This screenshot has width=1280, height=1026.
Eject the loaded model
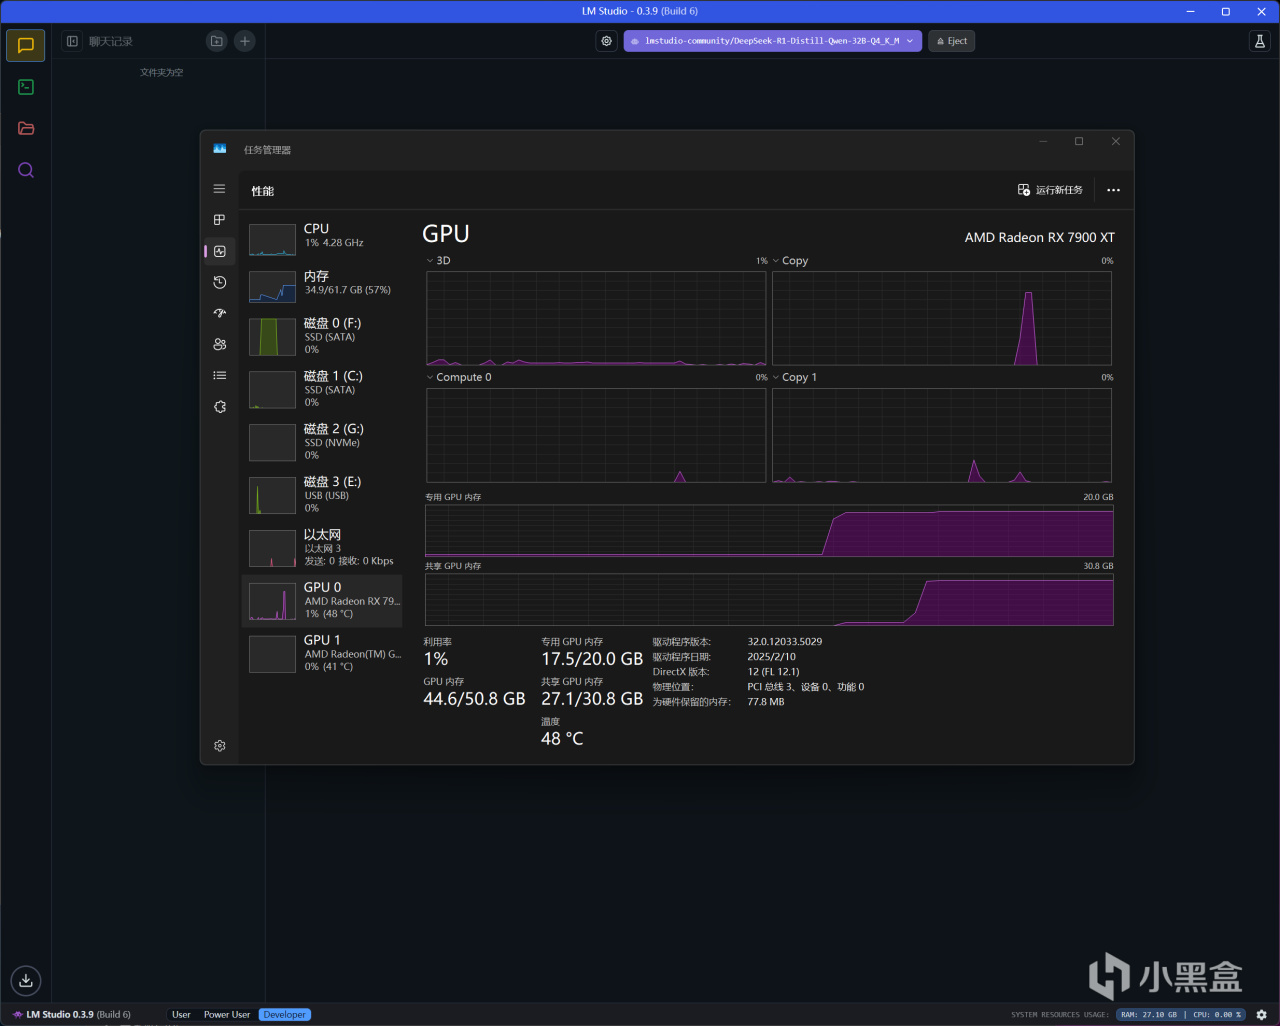pos(952,41)
